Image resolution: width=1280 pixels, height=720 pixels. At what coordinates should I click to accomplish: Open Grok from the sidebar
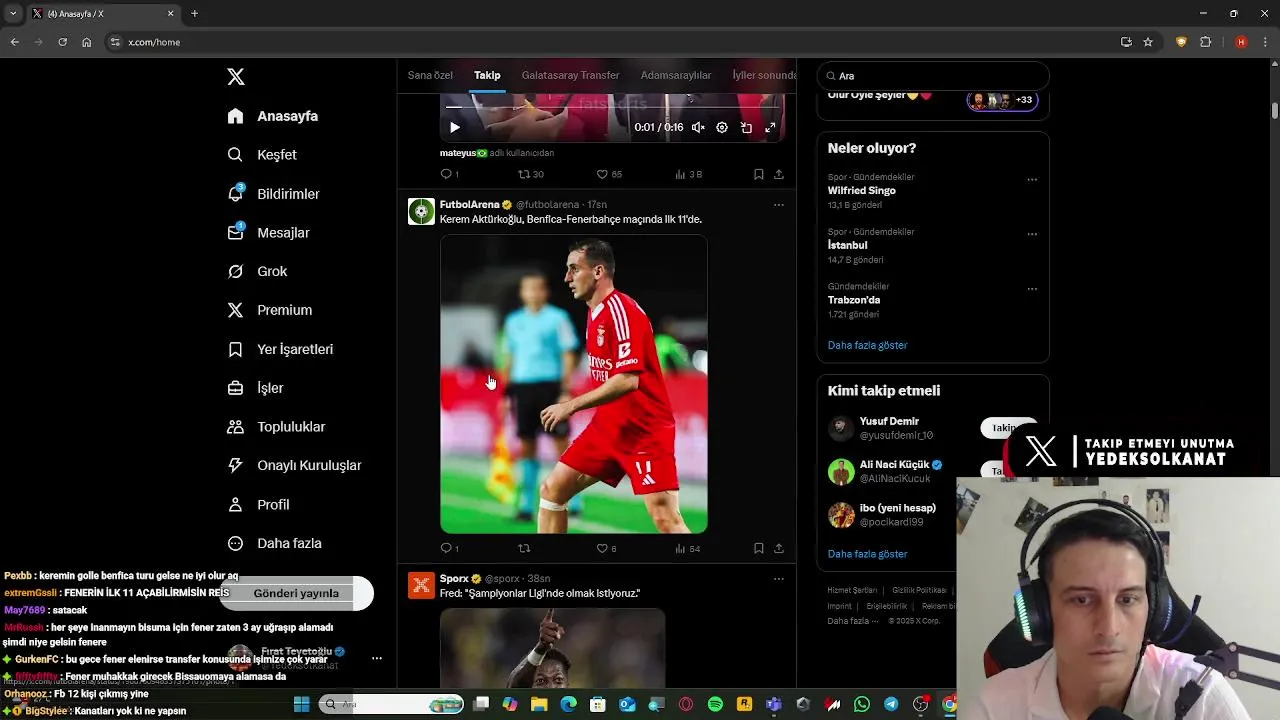click(x=257, y=271)
